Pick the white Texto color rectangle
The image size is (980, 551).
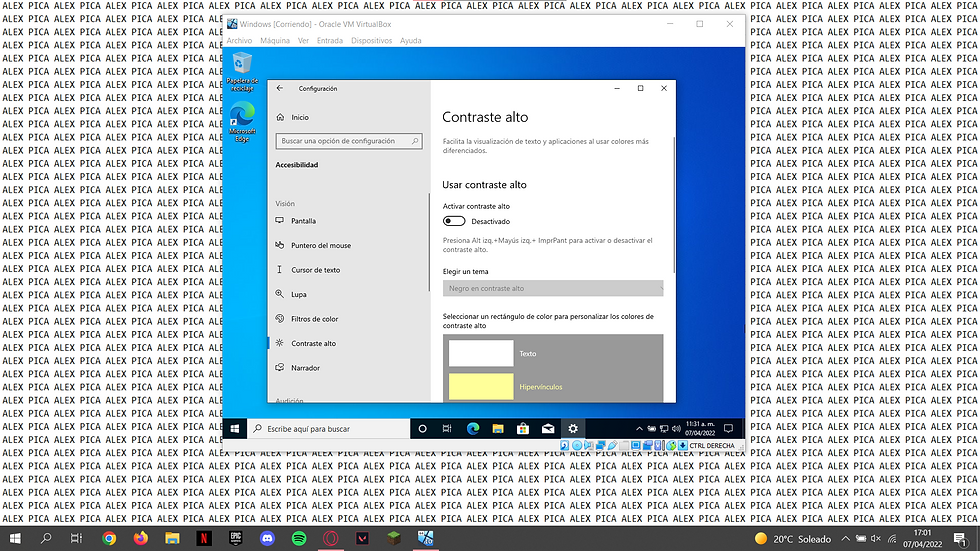(x=481, y=354)
